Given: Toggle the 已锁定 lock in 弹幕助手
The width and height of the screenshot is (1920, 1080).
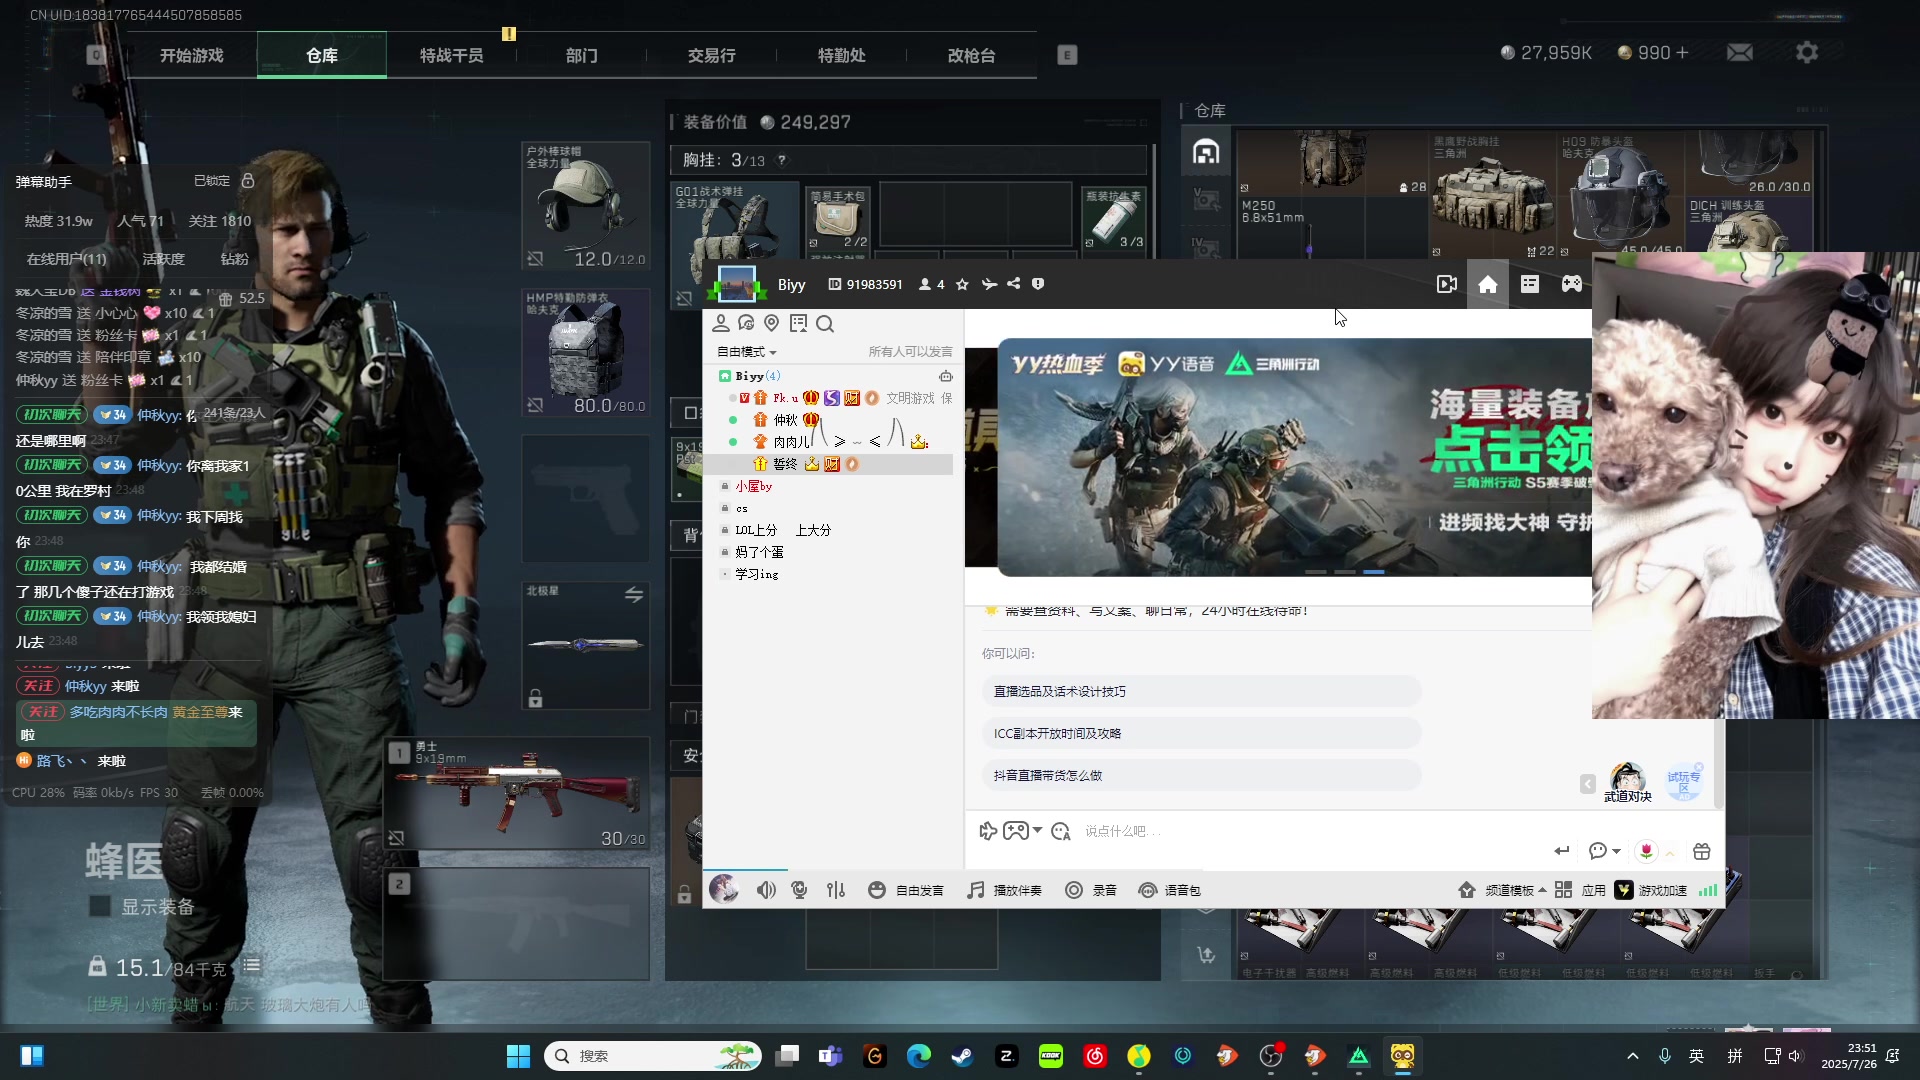Looking at the screenshot, I should pyautogui.click(x=248, y=181).
